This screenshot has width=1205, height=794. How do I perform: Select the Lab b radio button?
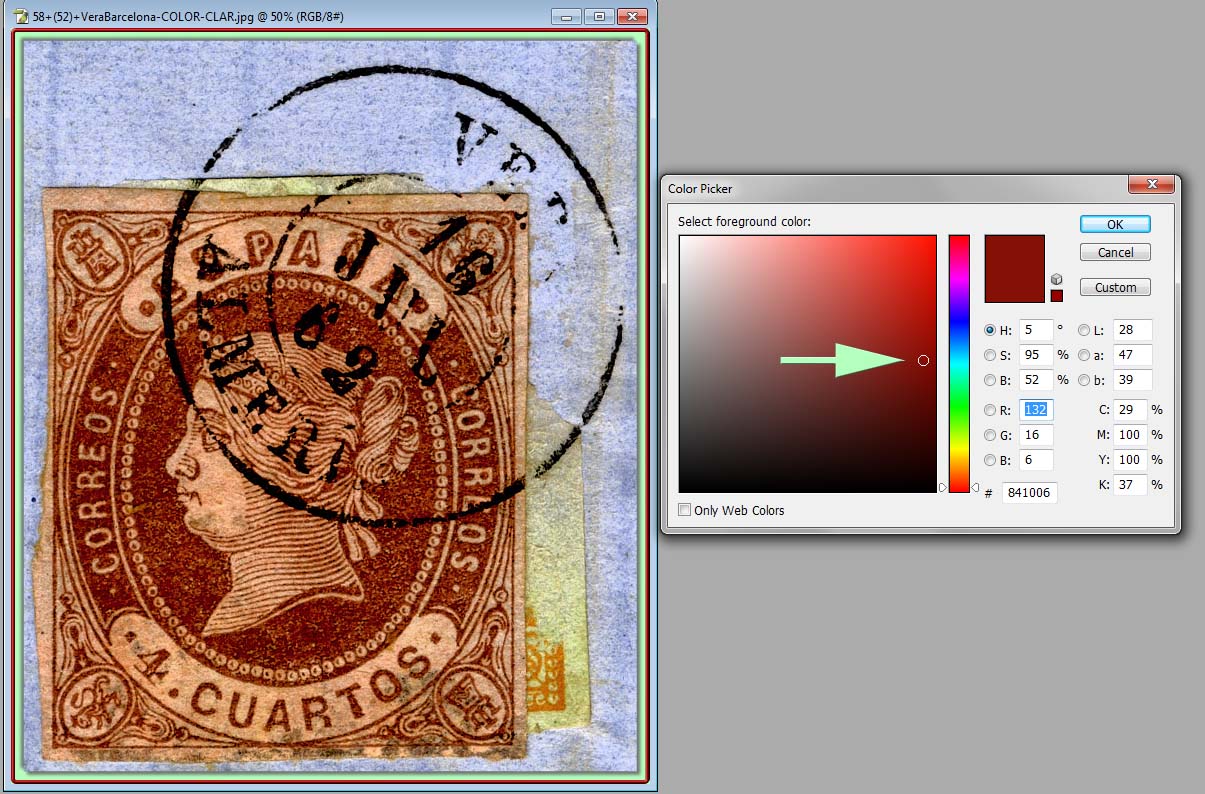[x=1084, y=380]
